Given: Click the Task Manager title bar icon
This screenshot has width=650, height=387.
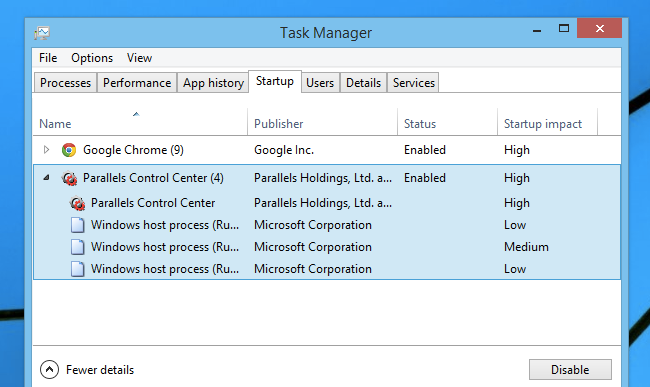Looking at the screenshot, I should pyautogui.click(x=42, y=33).
